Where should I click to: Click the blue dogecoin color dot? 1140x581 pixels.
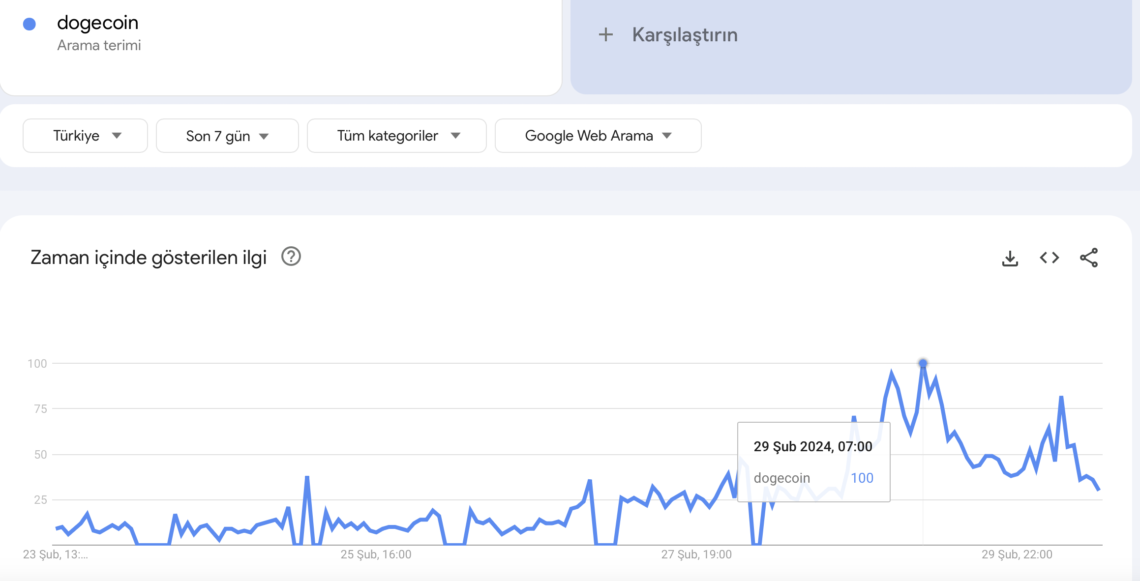(30, 24)
